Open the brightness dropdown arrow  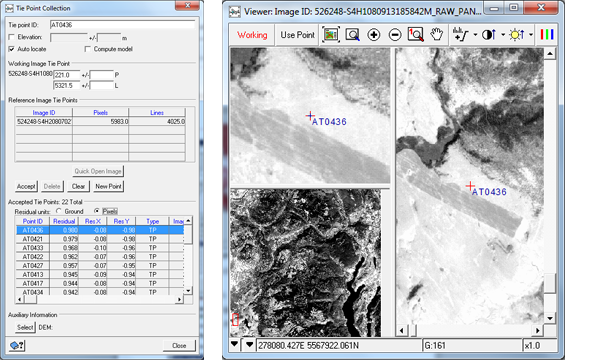tap(531, 35)
